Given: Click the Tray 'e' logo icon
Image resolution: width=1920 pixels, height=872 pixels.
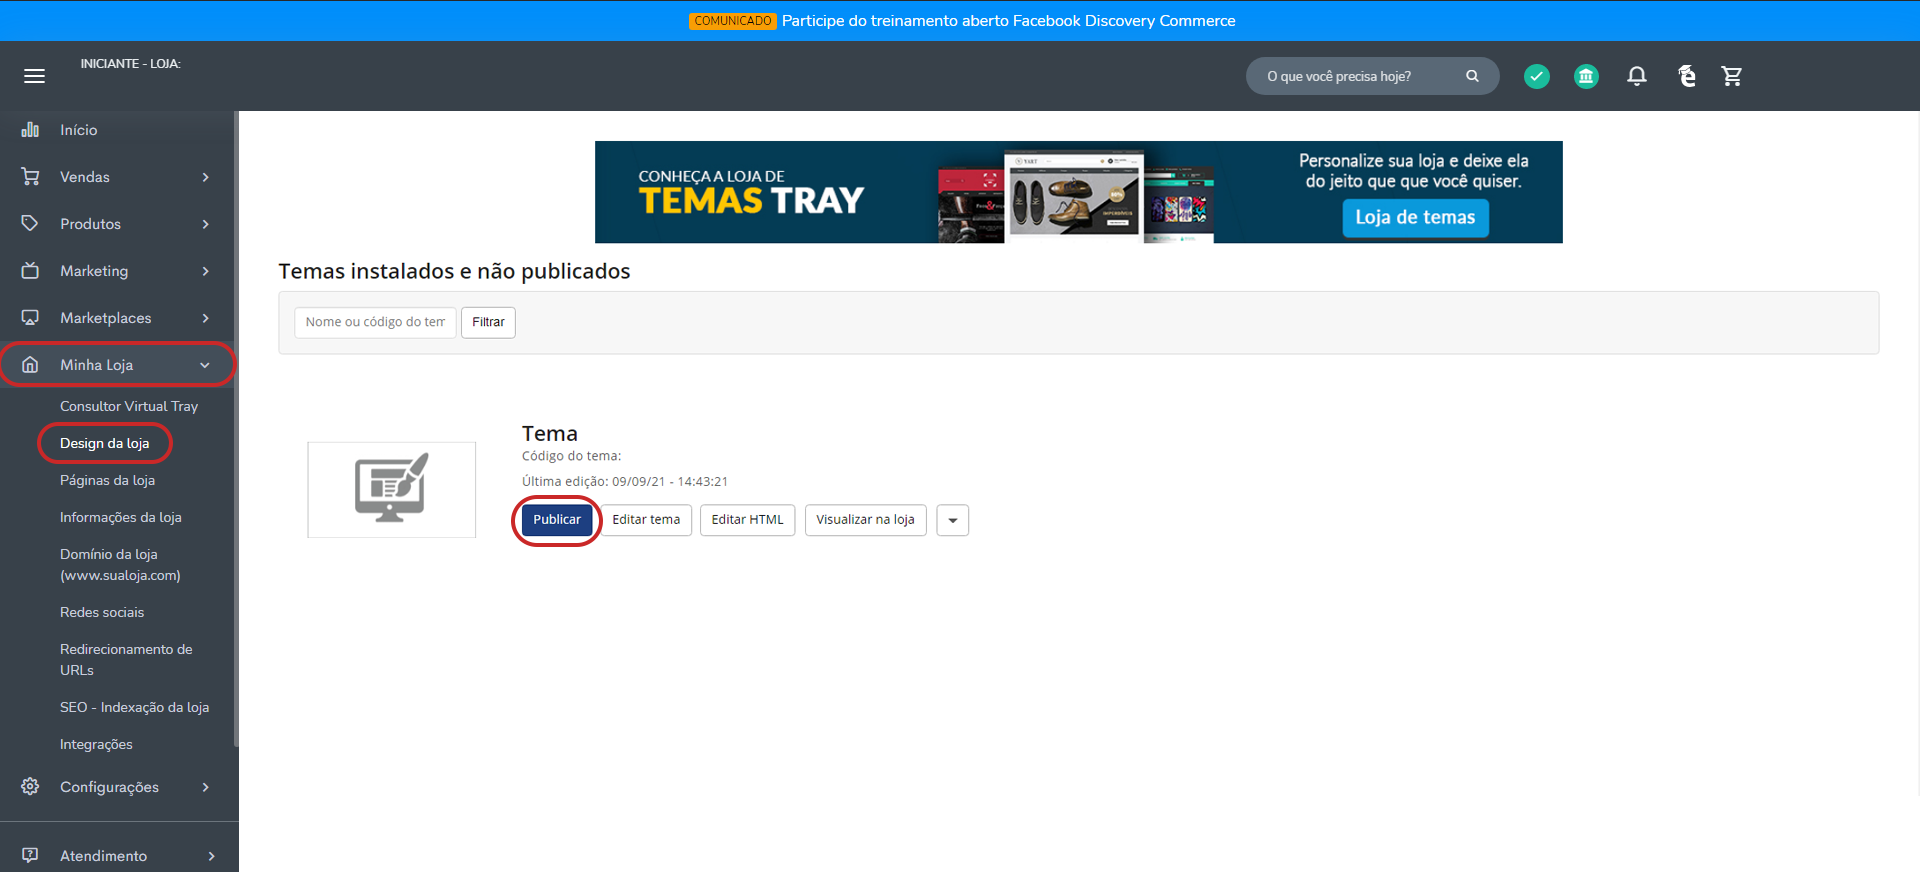Looking at the screenshot, I should (x=1687, y=76).
